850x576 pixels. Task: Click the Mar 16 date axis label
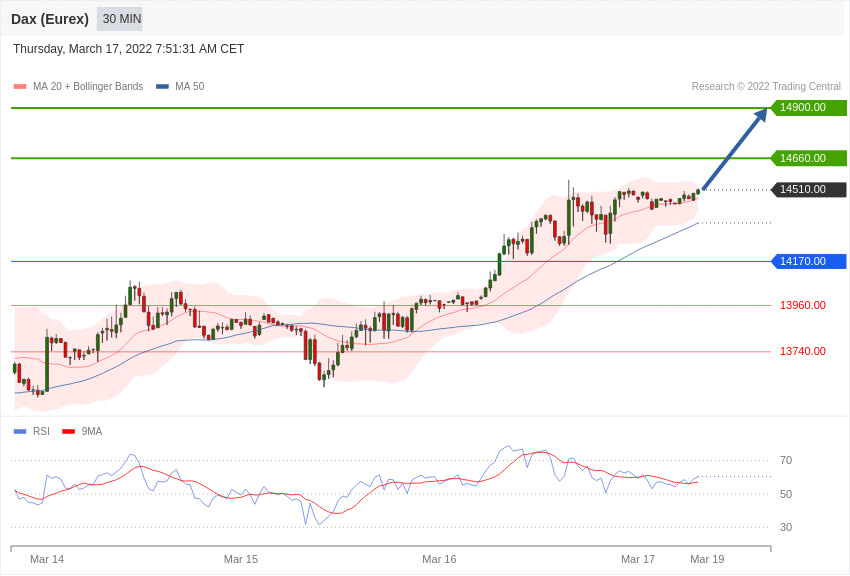(439, 559)
